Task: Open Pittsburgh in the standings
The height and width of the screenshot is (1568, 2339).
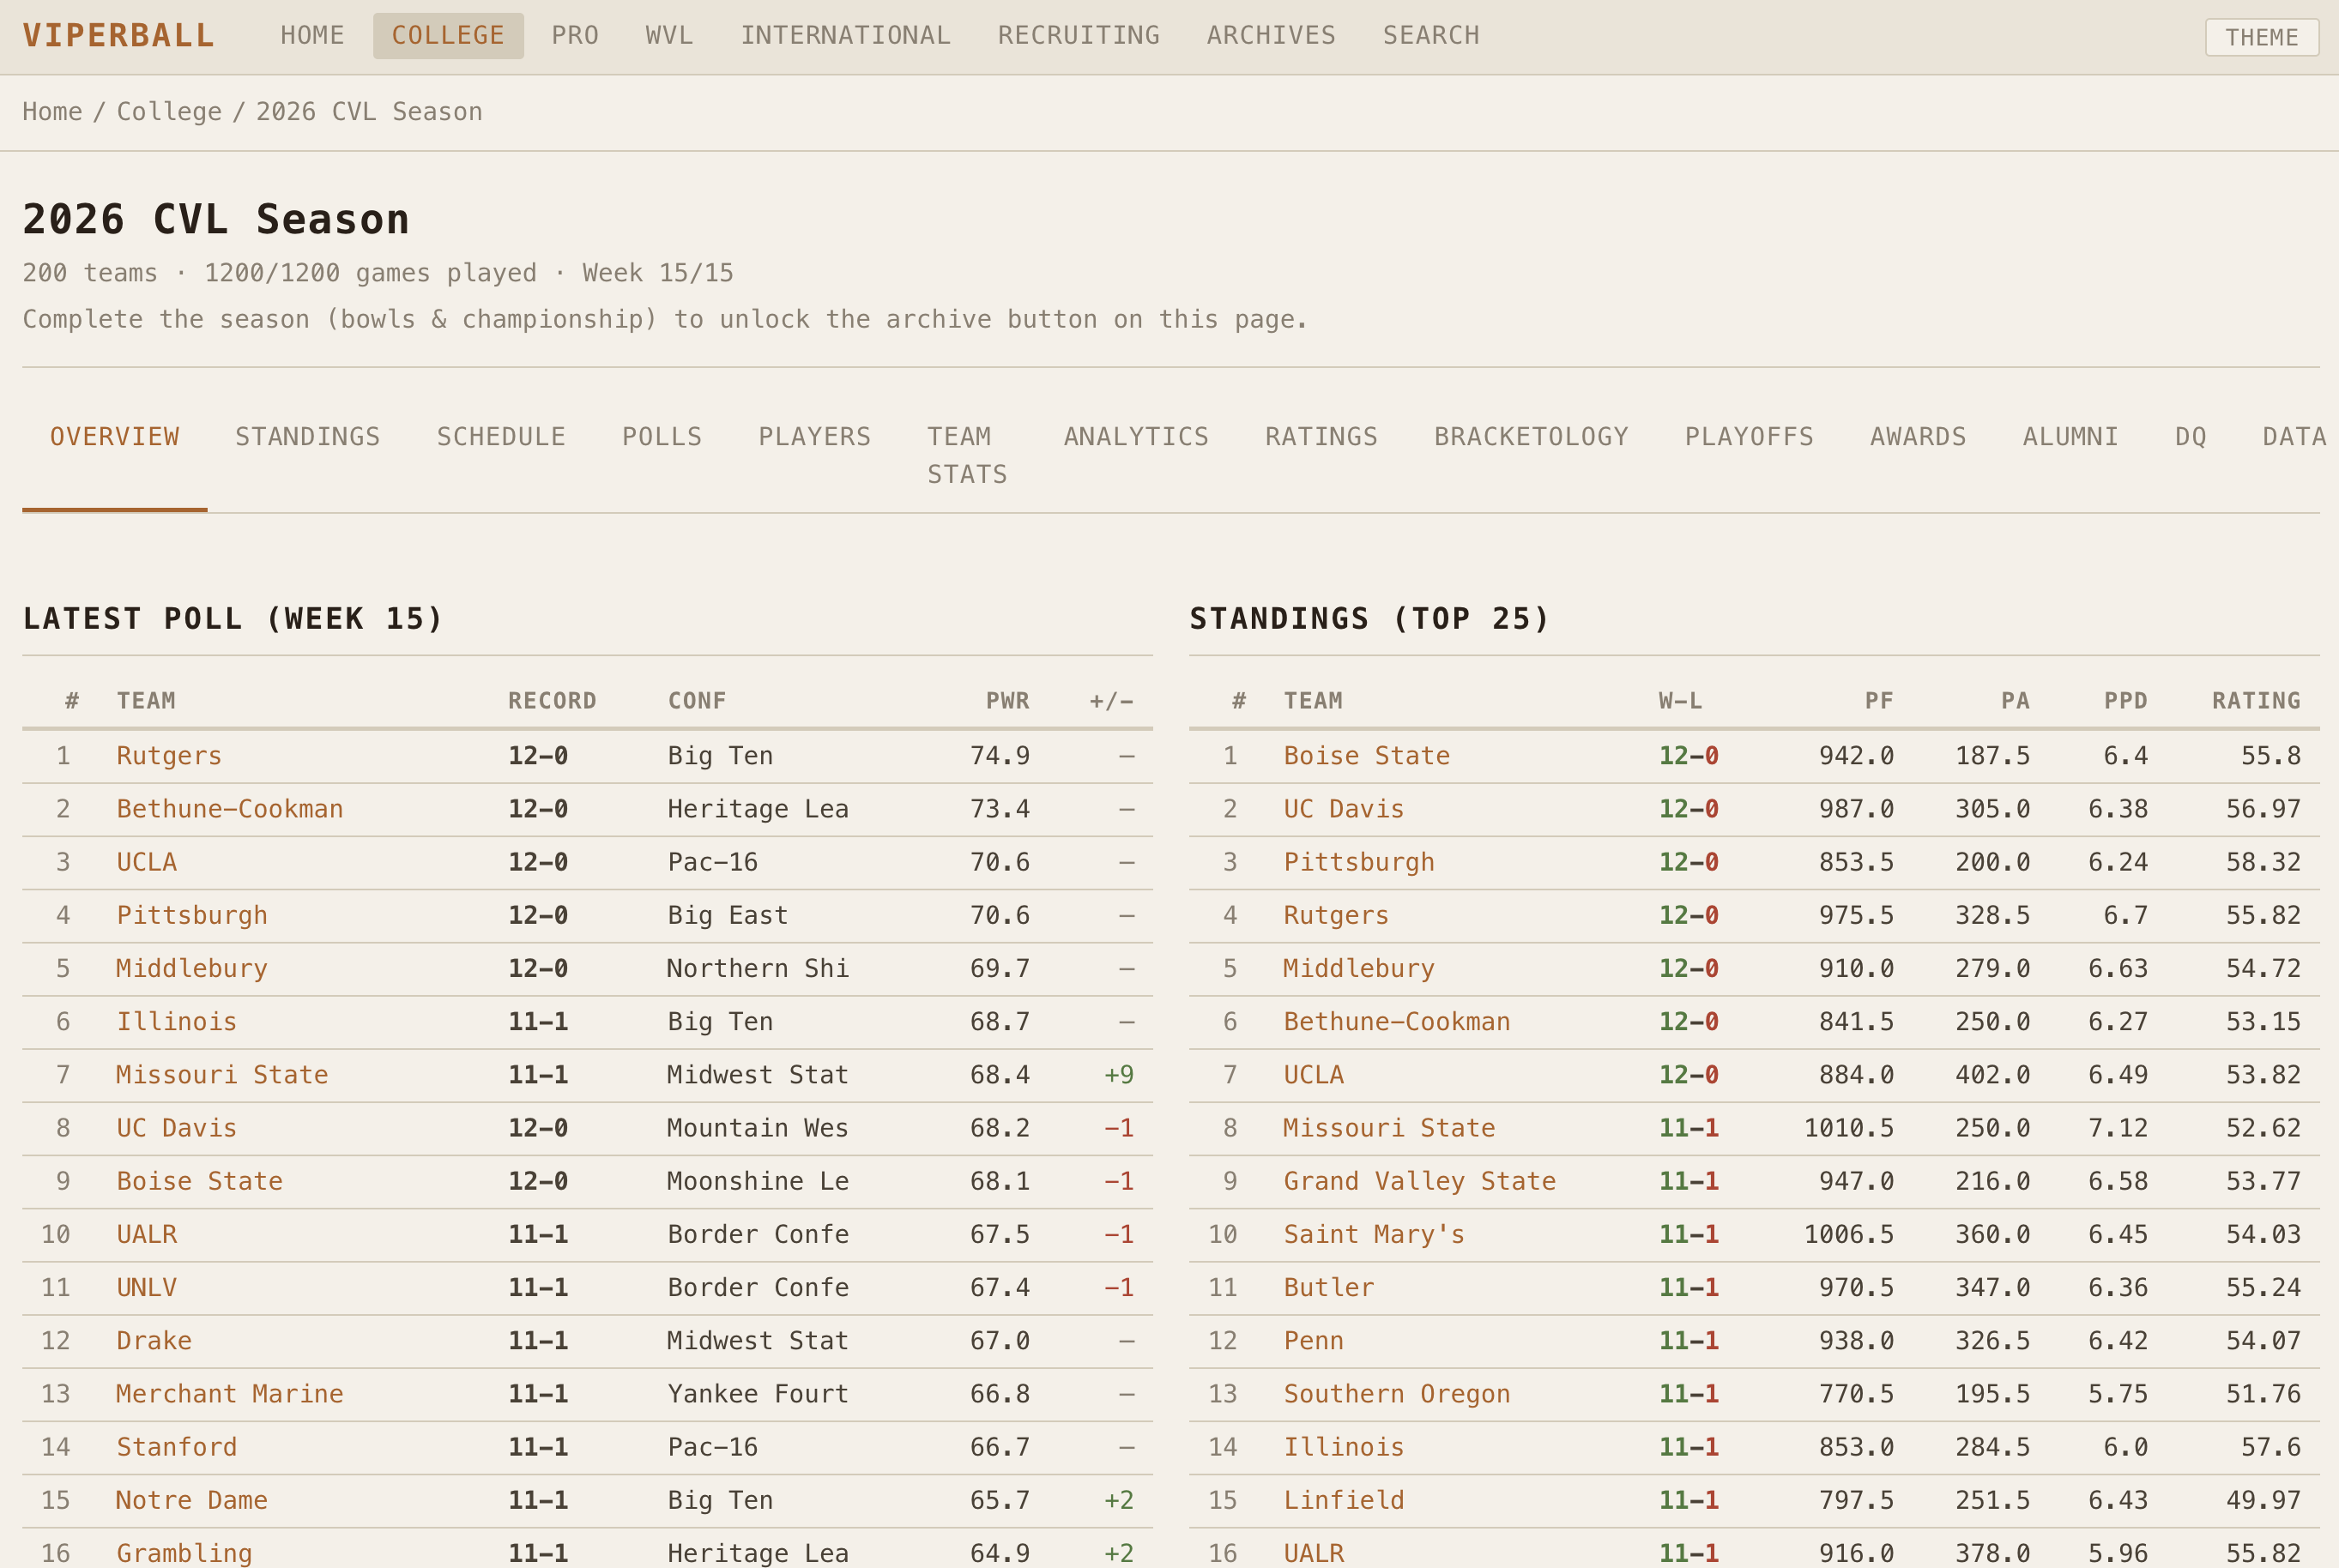Action: tap(1359, 862)
